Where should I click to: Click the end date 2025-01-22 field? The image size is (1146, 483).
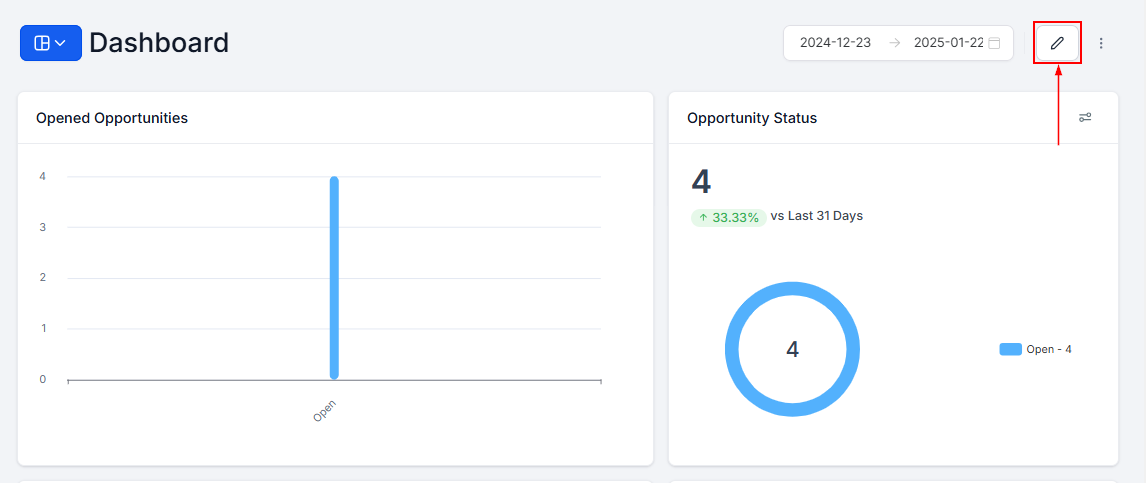point(948,42)
